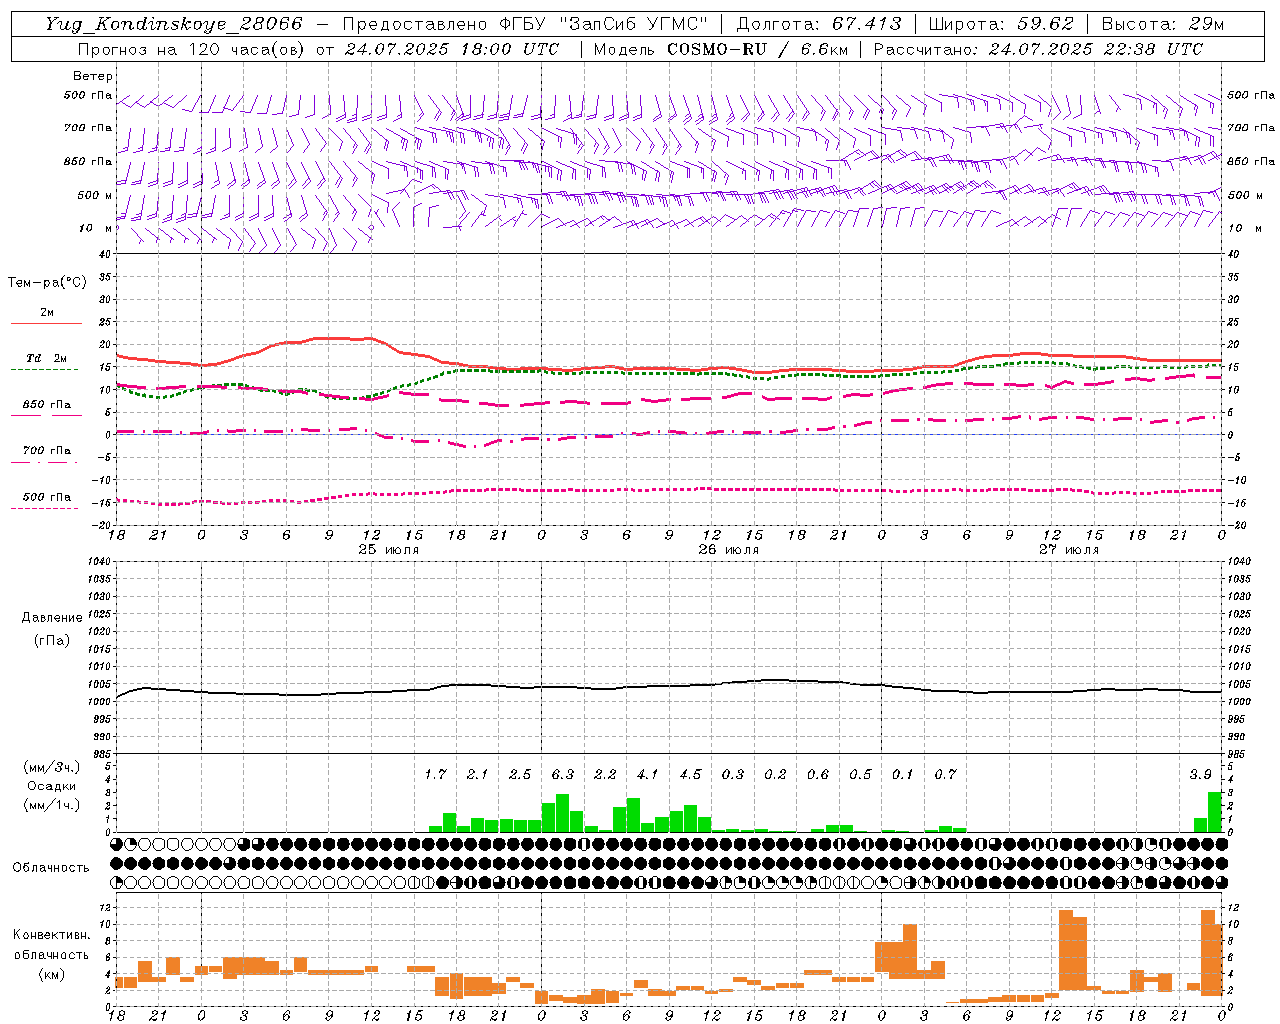Click the '(гПа)' pressure unit label
The image size is (1280, 1024).
(x=52, y=640)
